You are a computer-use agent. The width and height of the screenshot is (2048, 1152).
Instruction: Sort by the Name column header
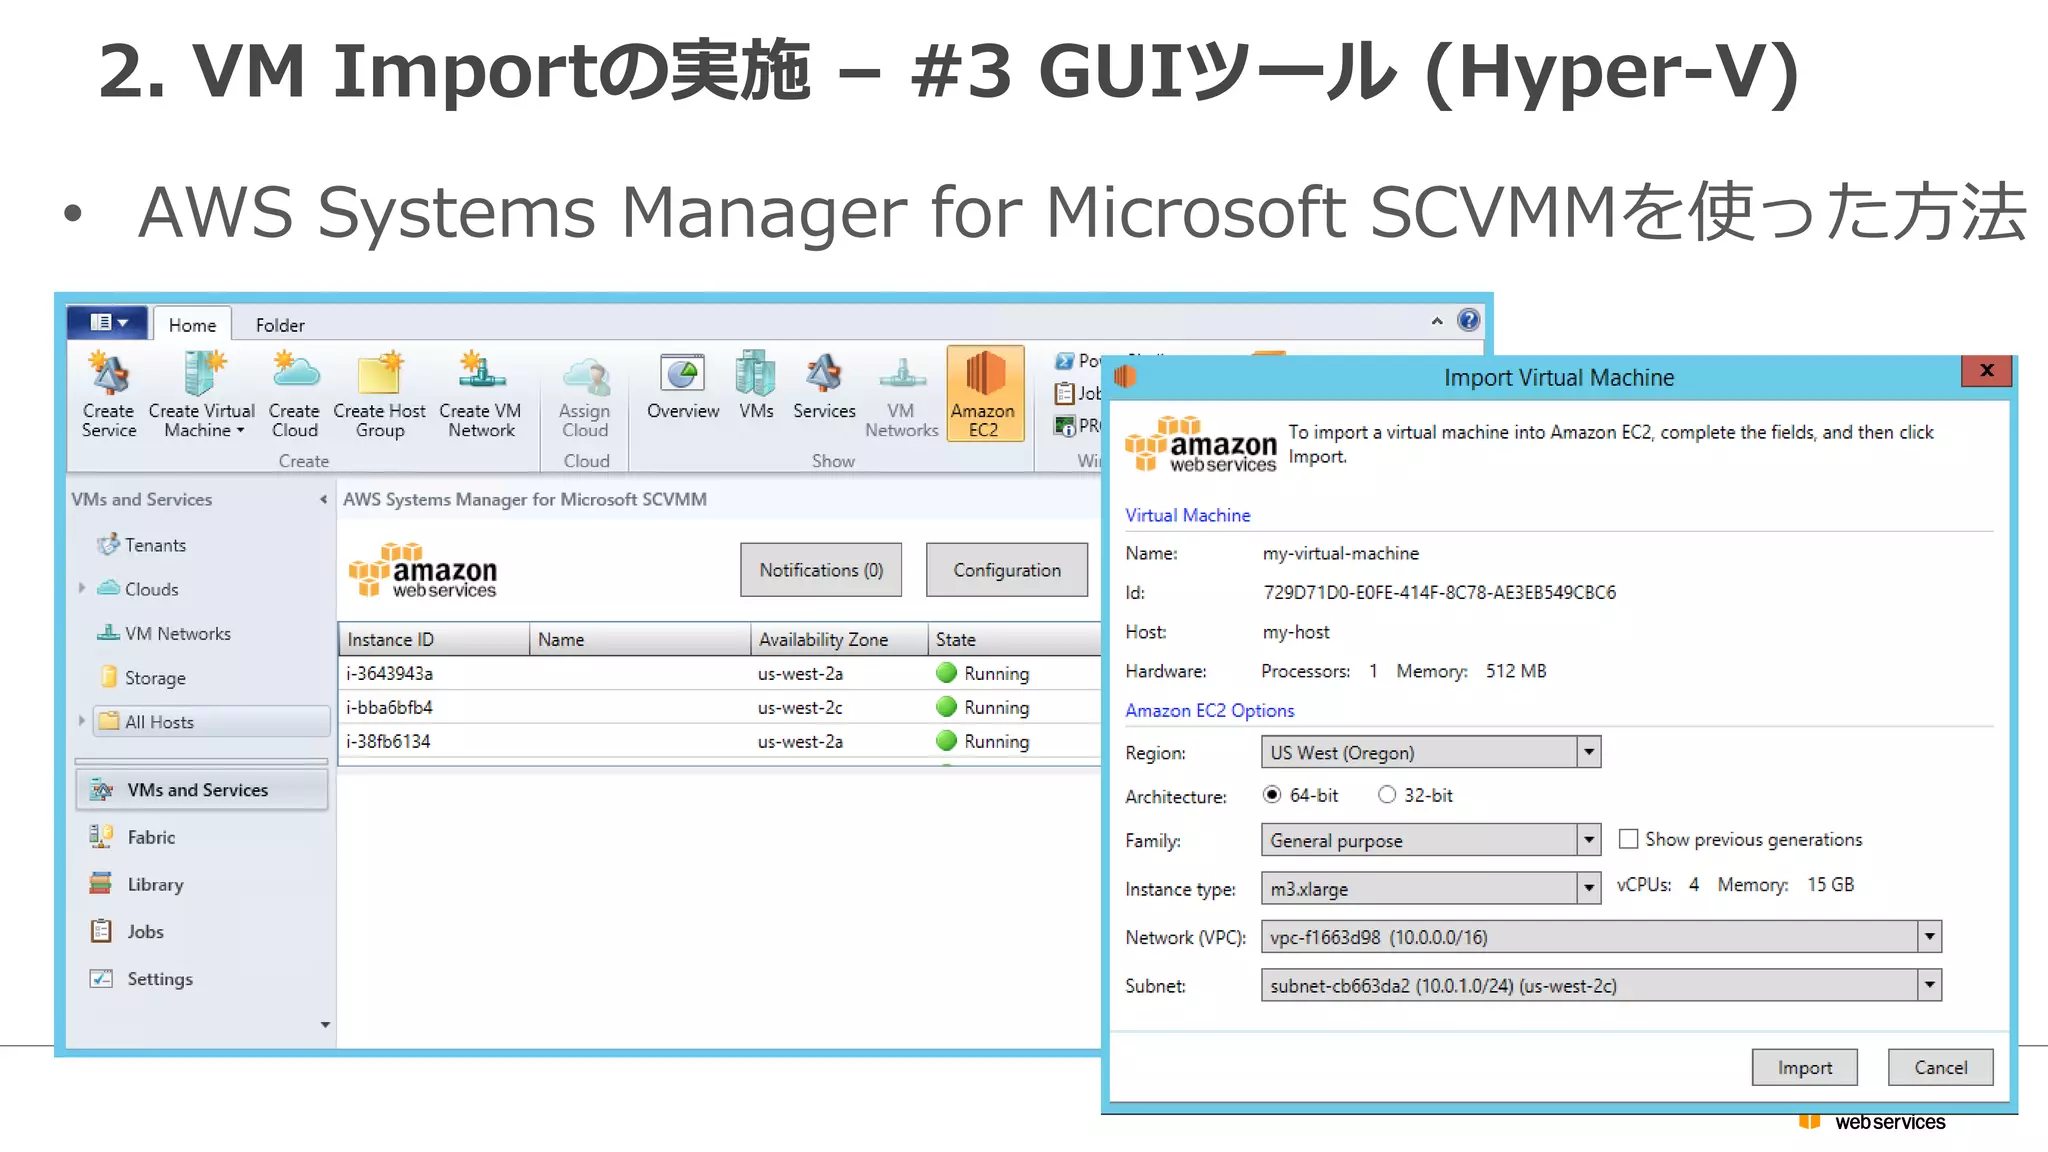pos(640,639)
